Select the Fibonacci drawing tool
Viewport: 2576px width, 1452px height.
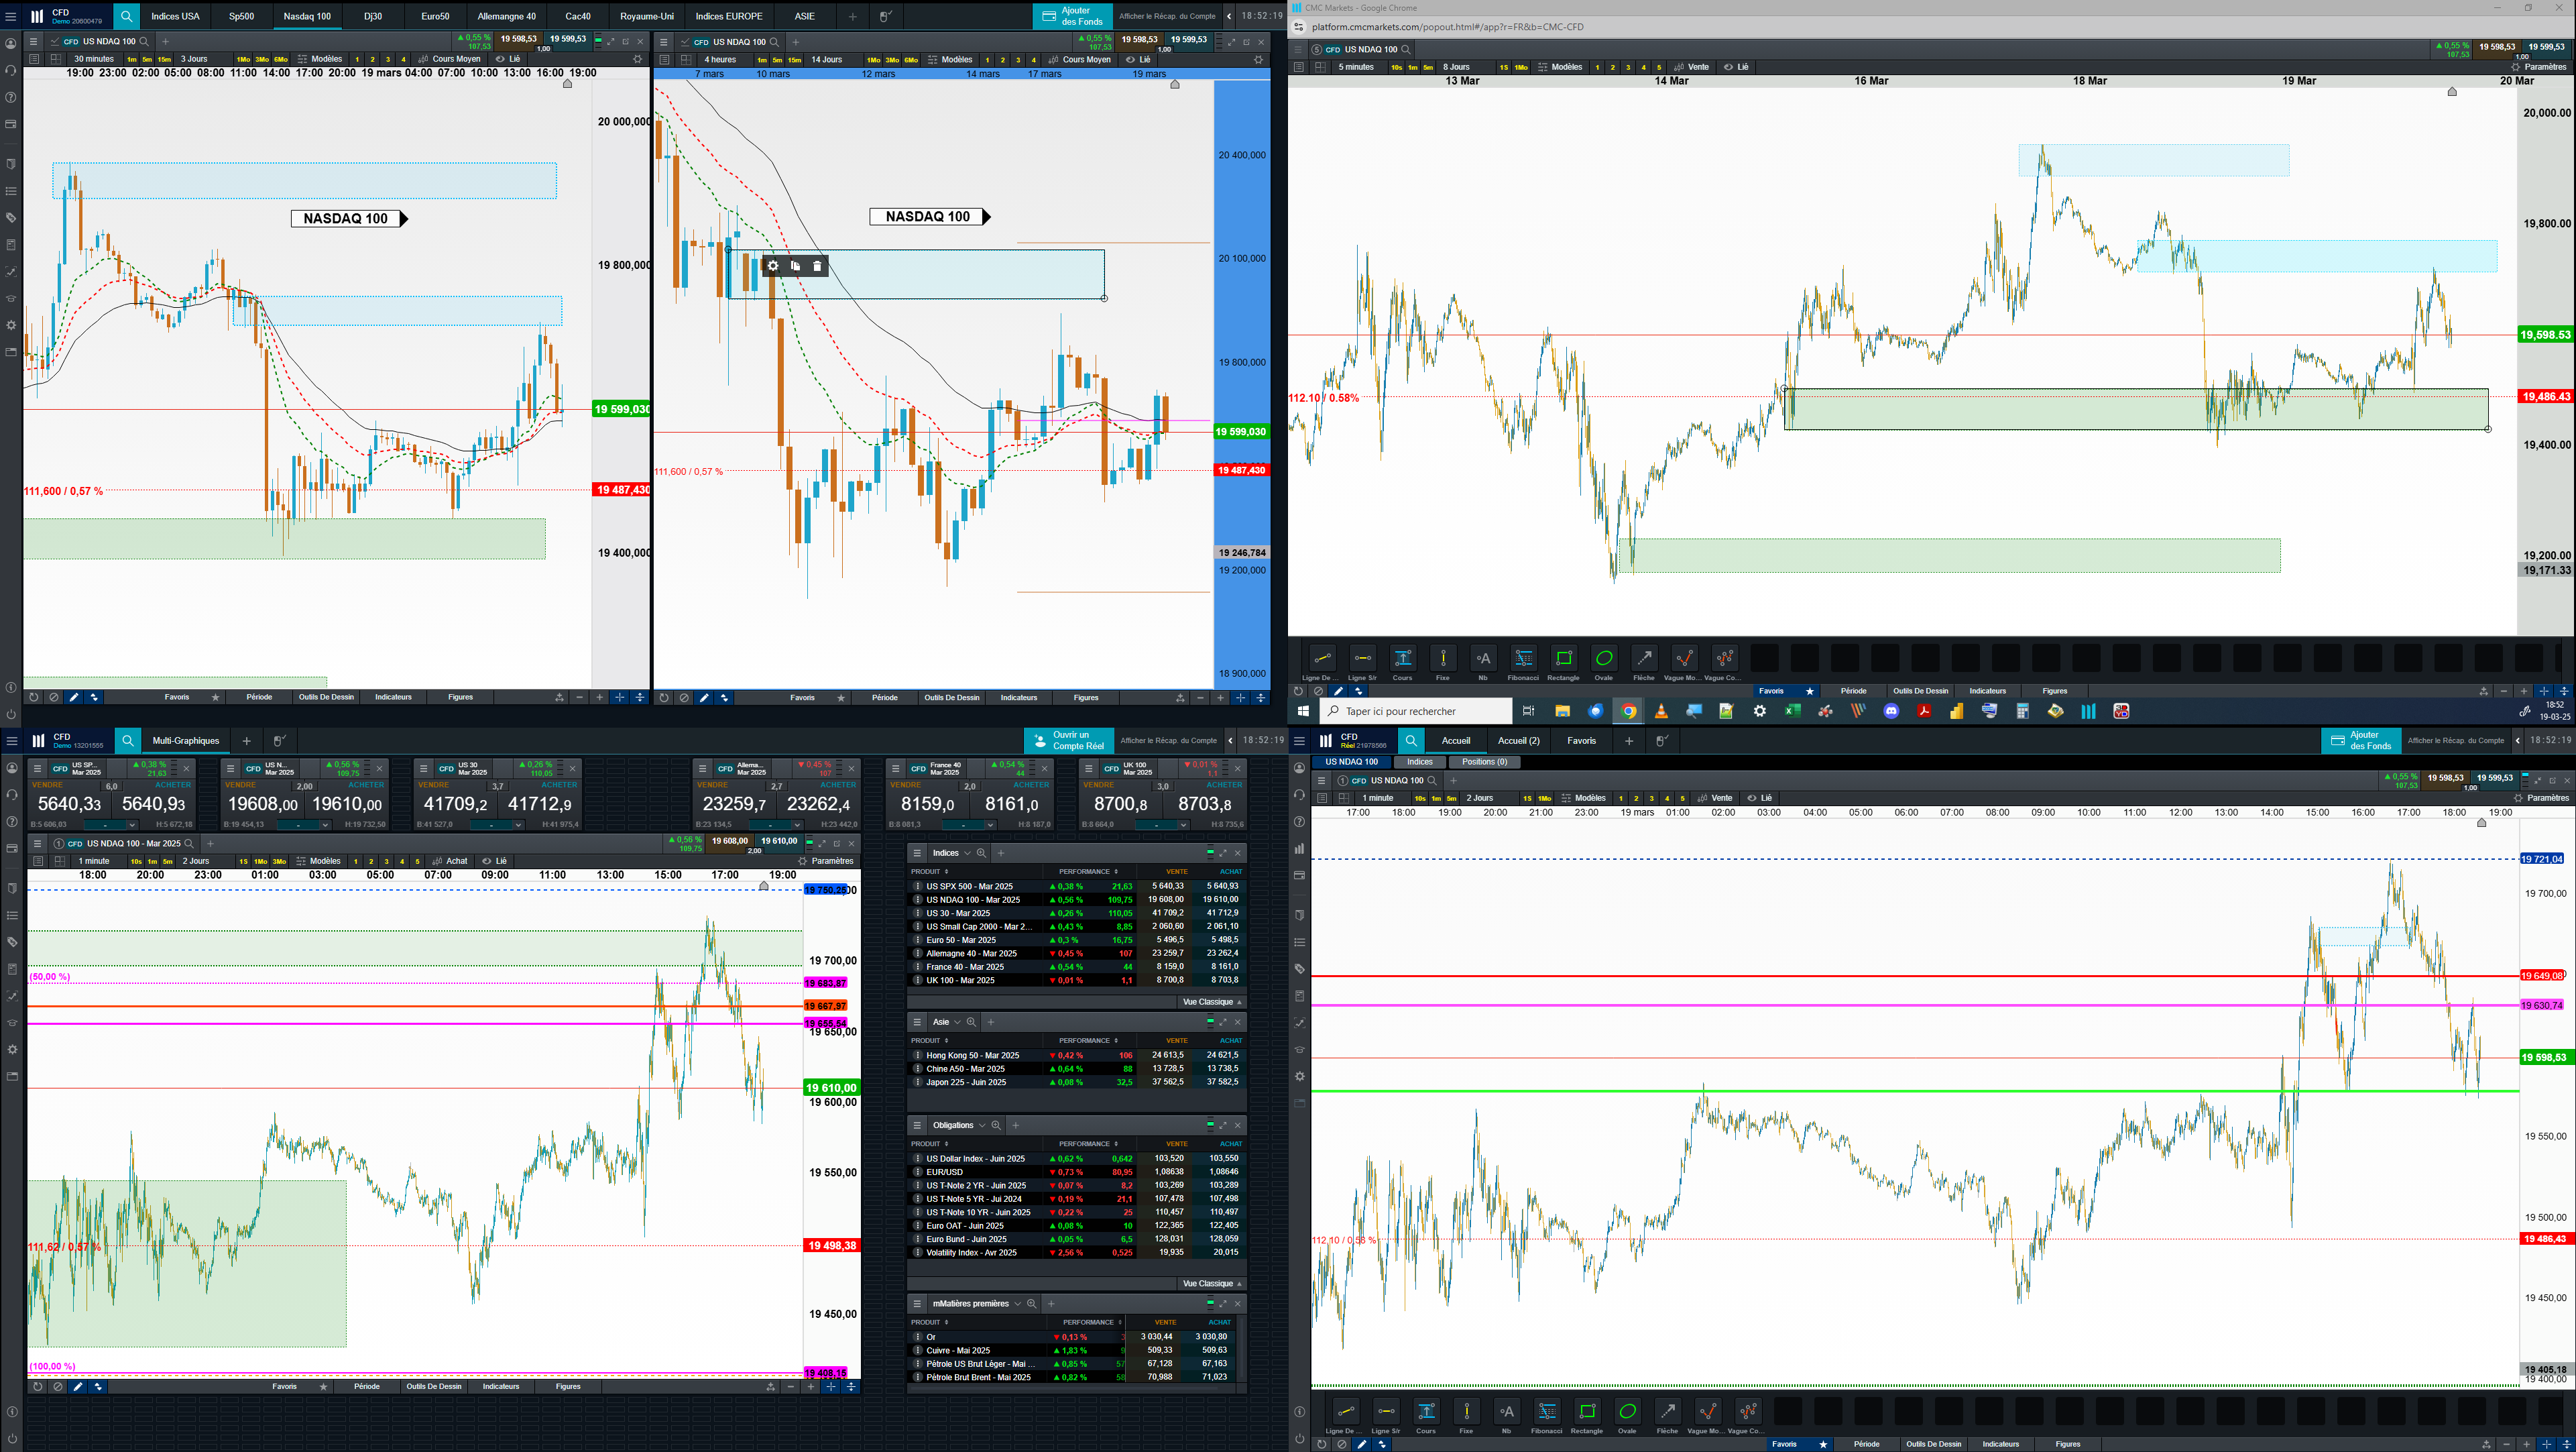point(1523,659)
